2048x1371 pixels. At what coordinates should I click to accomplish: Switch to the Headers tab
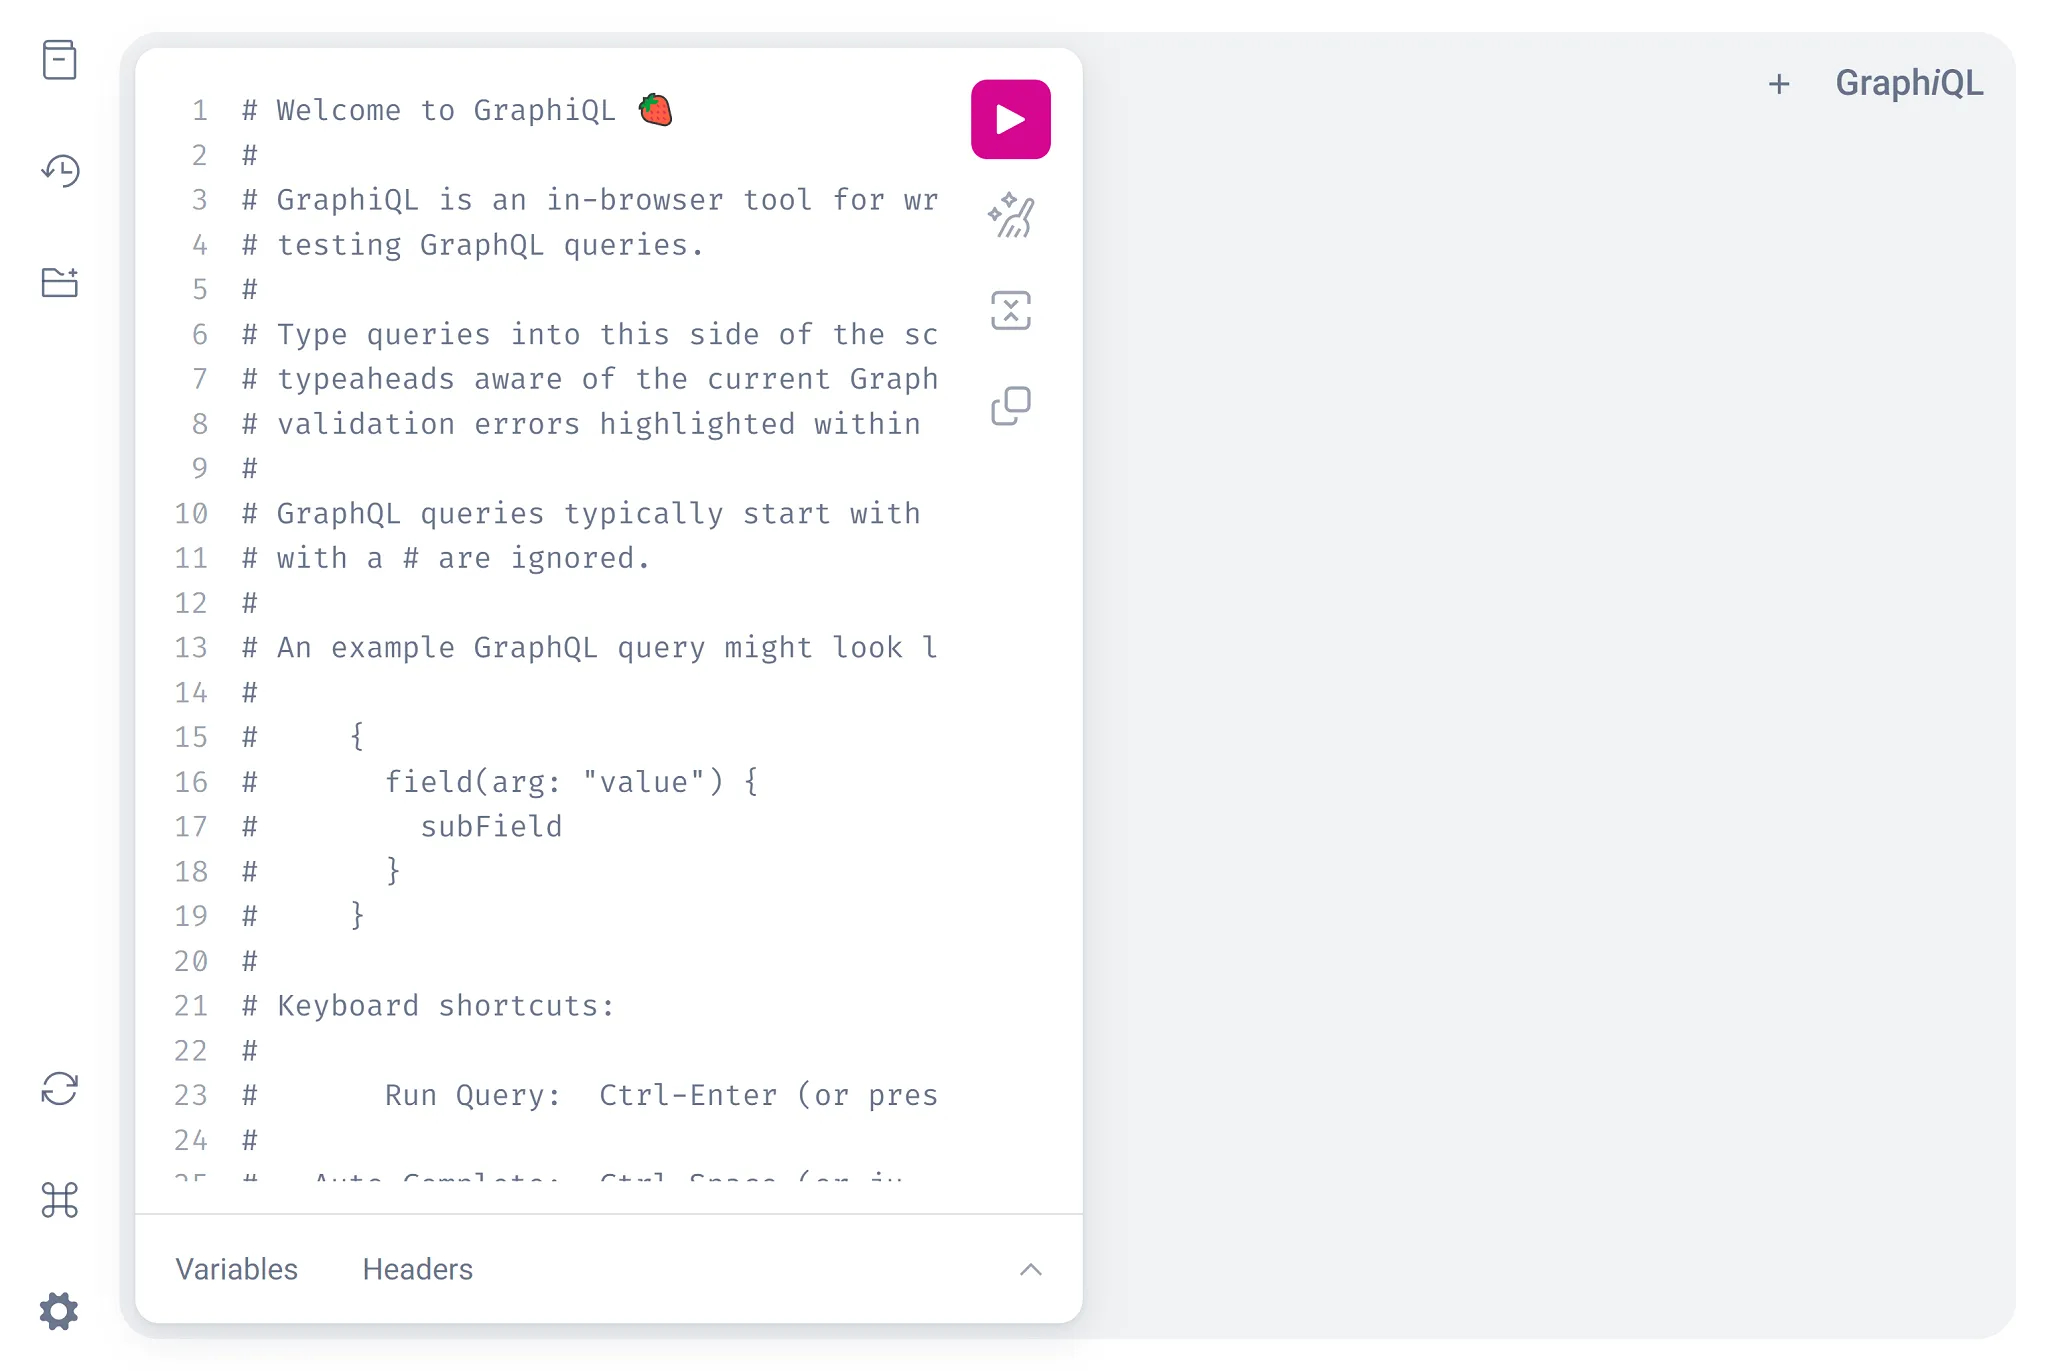(x=417, y=1269)
